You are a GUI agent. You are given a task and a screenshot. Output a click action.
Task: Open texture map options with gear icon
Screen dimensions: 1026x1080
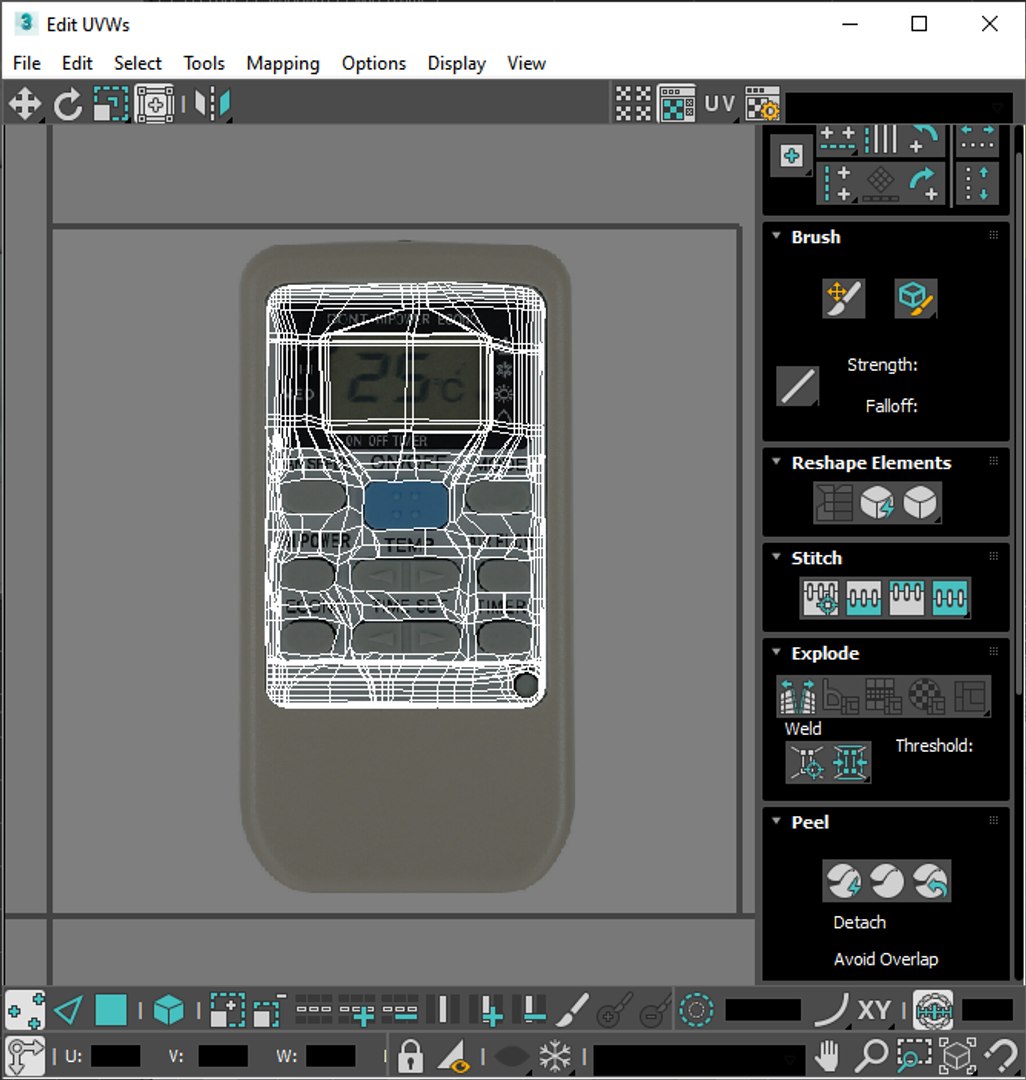[x=762, y=104]
